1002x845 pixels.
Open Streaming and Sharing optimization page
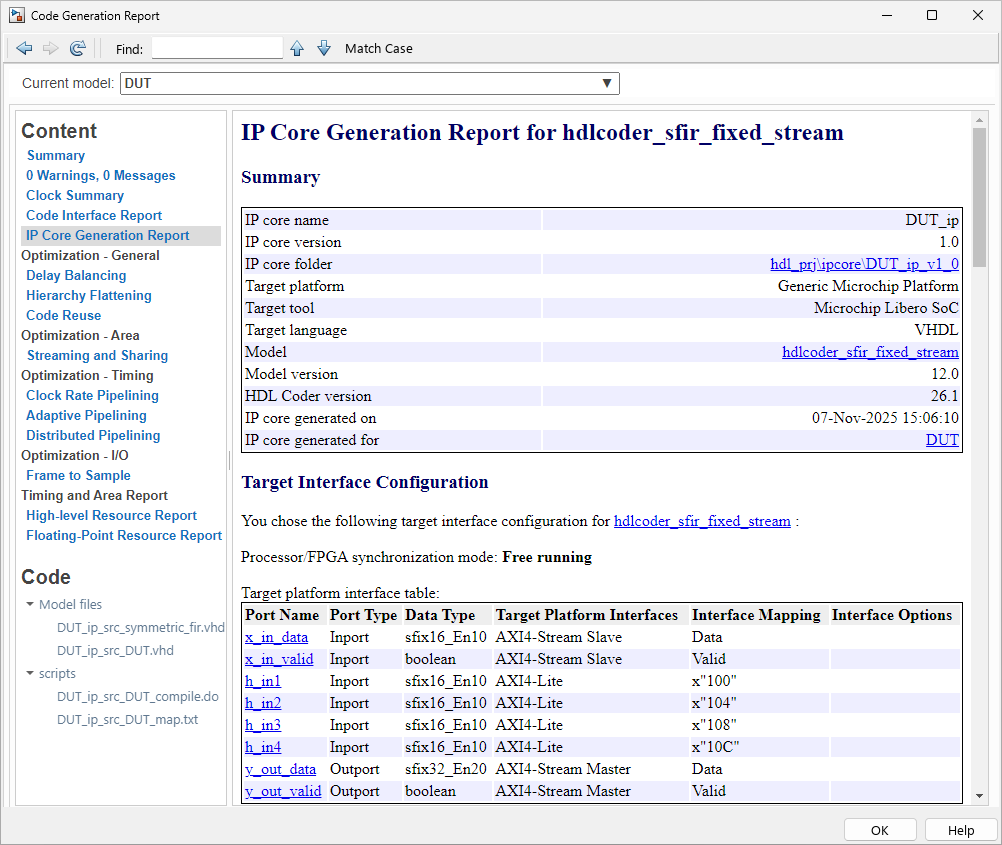point(96,355)
